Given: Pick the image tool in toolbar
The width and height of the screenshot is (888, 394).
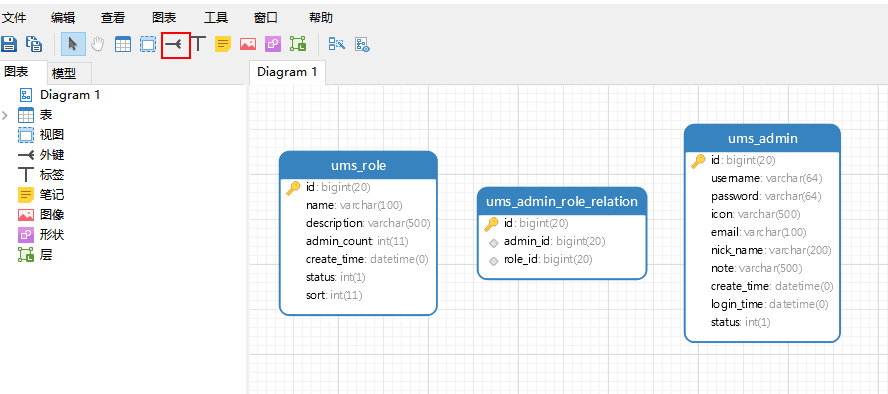Looking at the screenshot, I should click(248, 44).
